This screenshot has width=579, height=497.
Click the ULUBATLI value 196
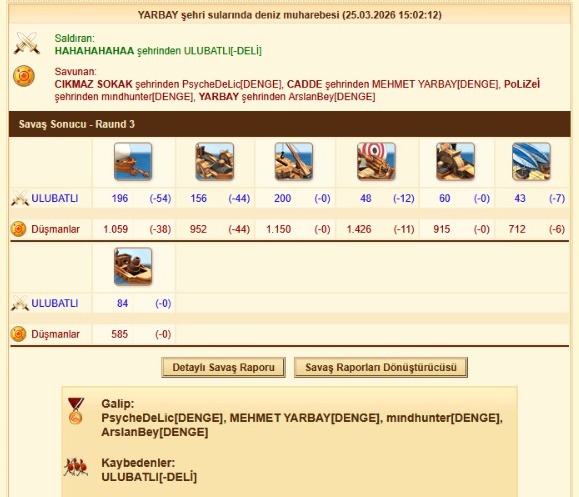tap(120, 198)
